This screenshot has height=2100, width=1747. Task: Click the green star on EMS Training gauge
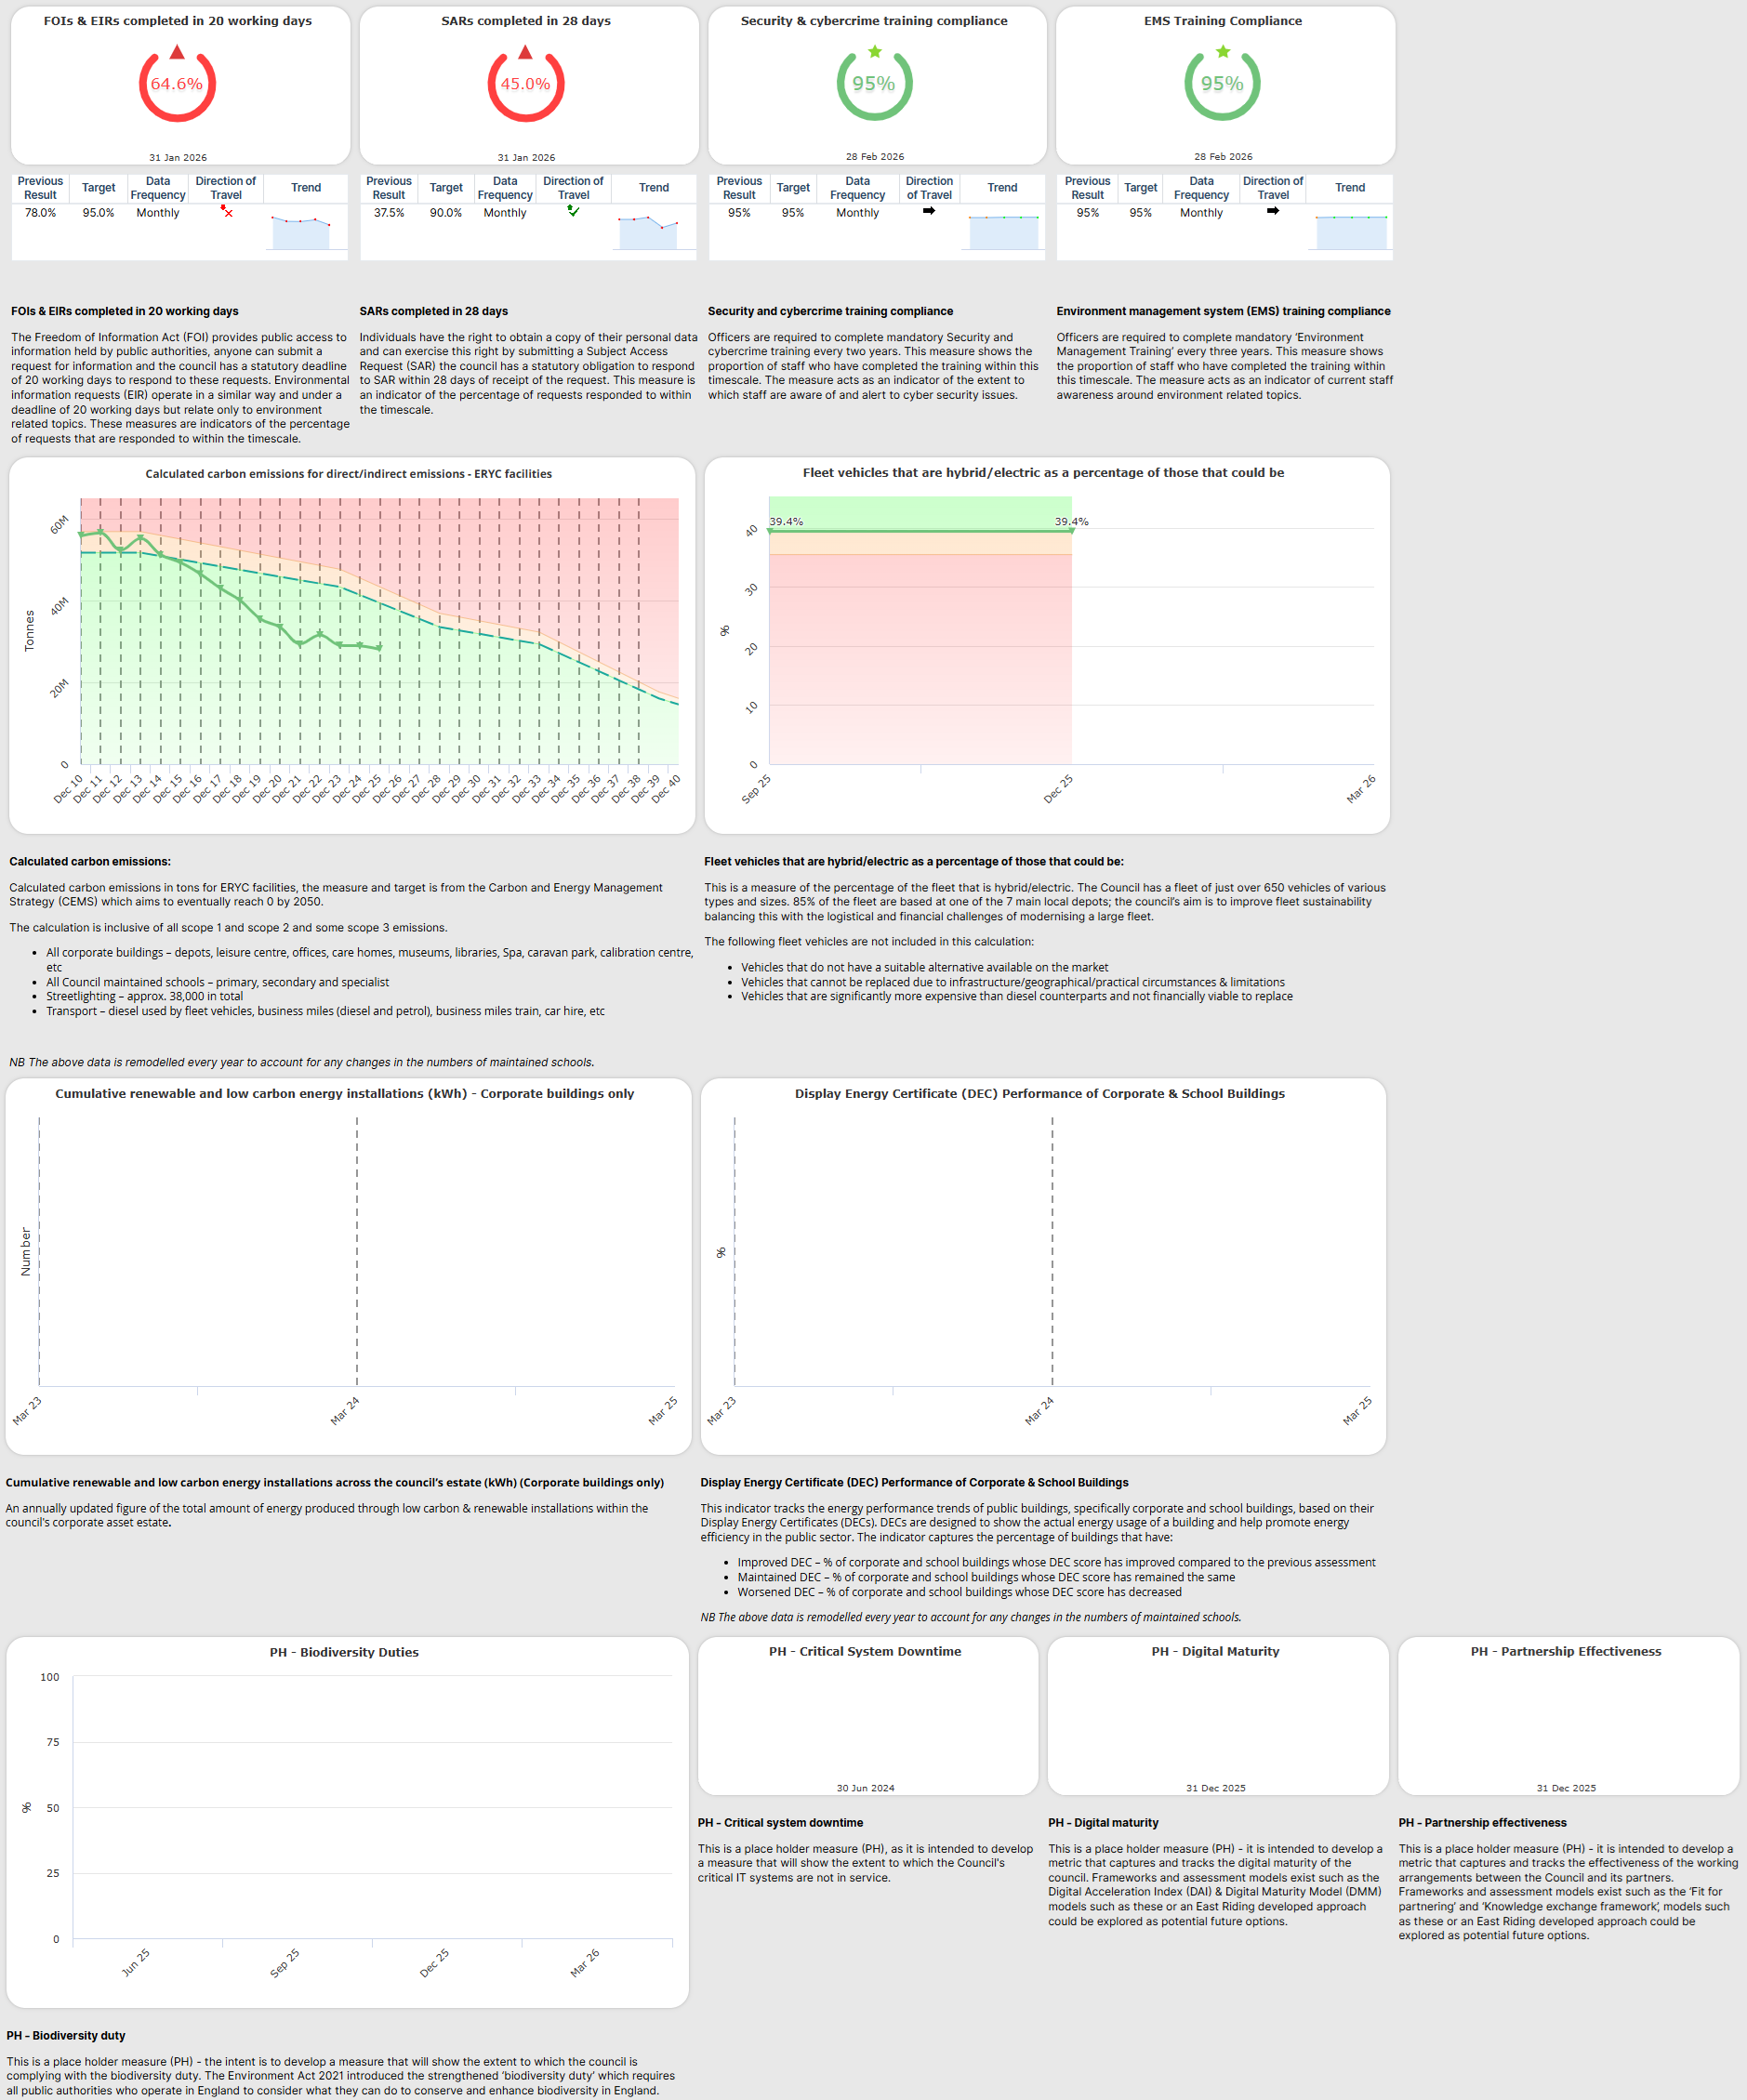1222,51
